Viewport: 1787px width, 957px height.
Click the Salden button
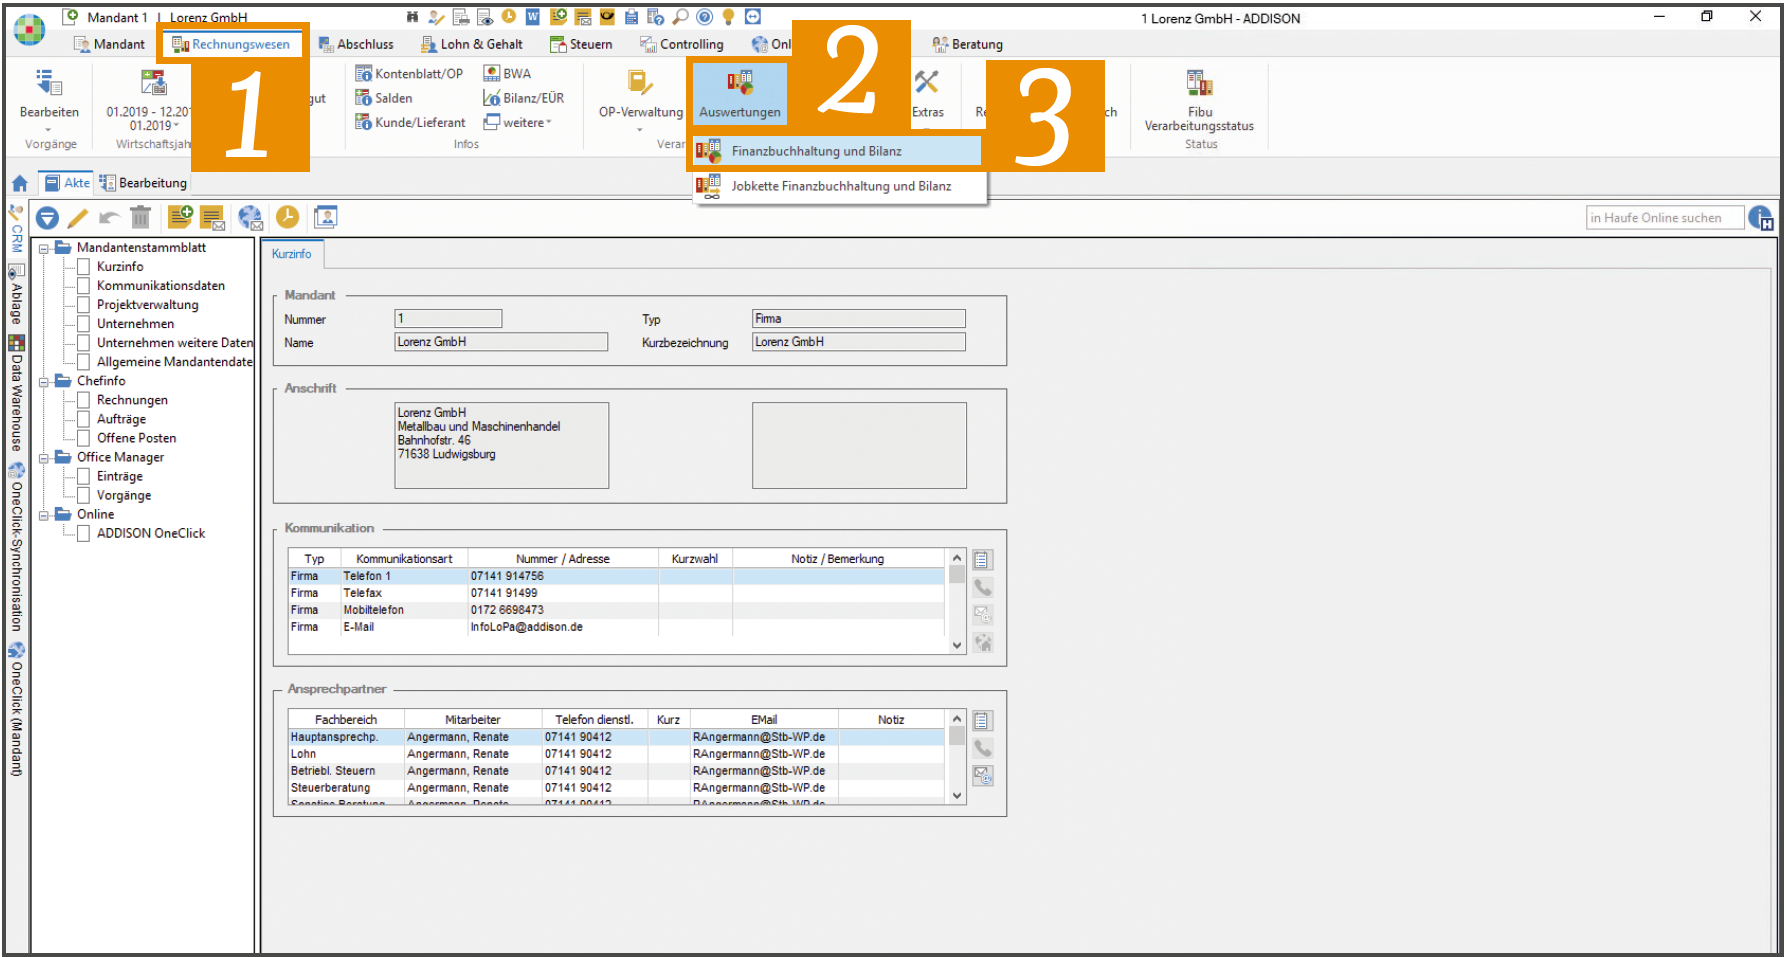click(384, 98)
